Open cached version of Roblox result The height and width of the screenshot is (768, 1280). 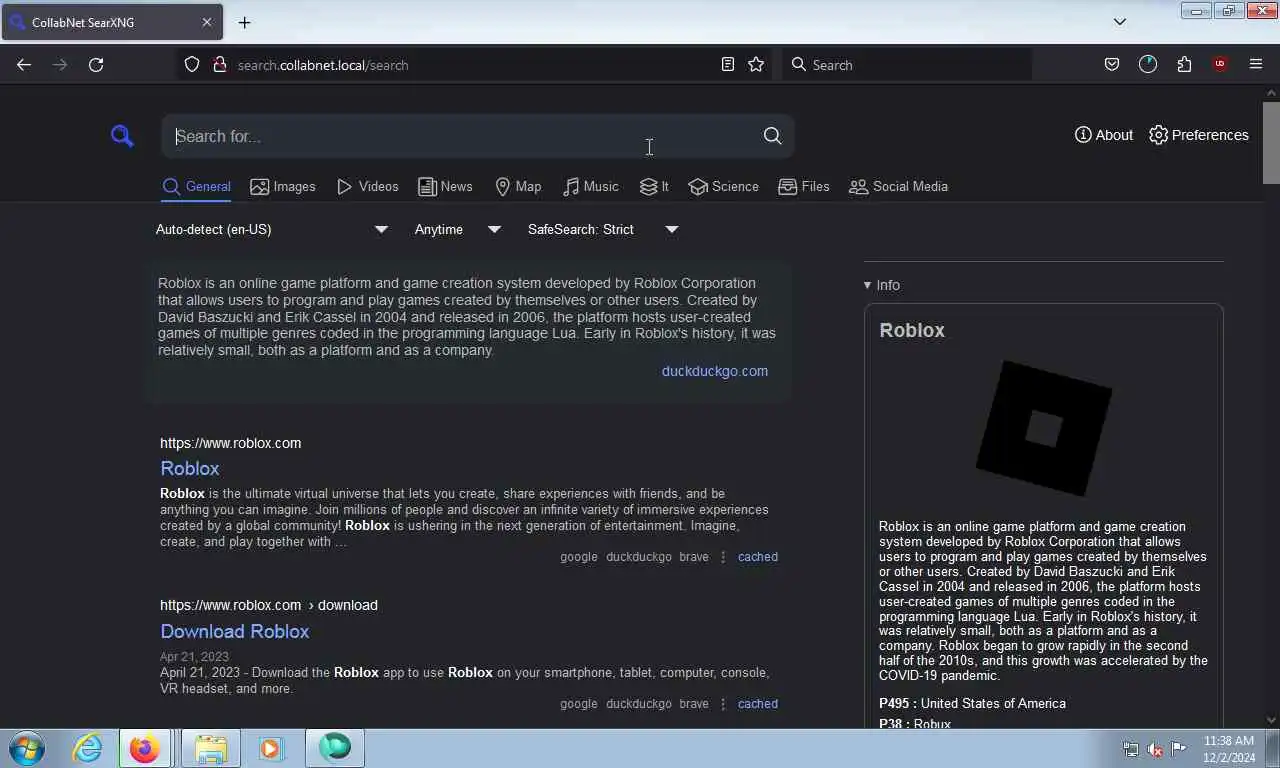click(x=758, y=557)
